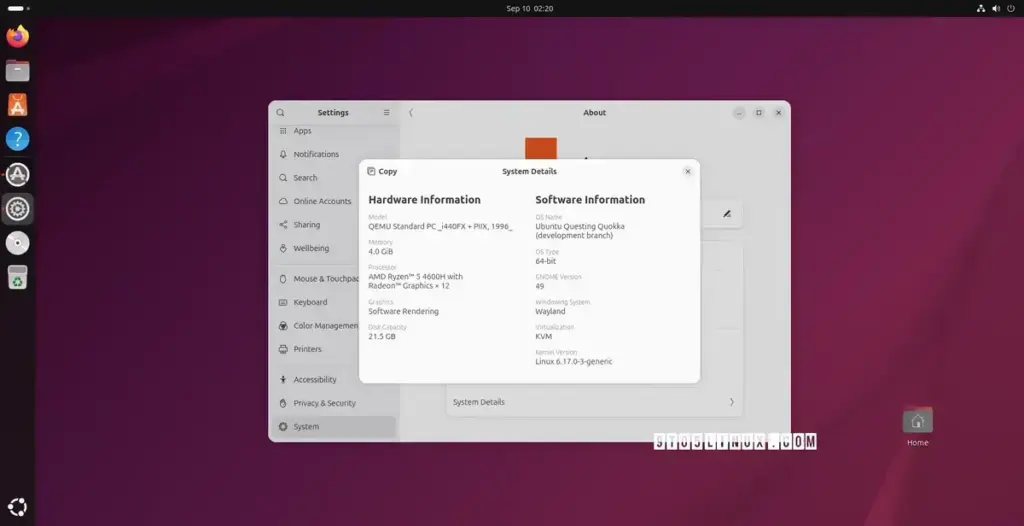Open the disc media dock icon
The image size is (1024, 526).
coord(18,243)
